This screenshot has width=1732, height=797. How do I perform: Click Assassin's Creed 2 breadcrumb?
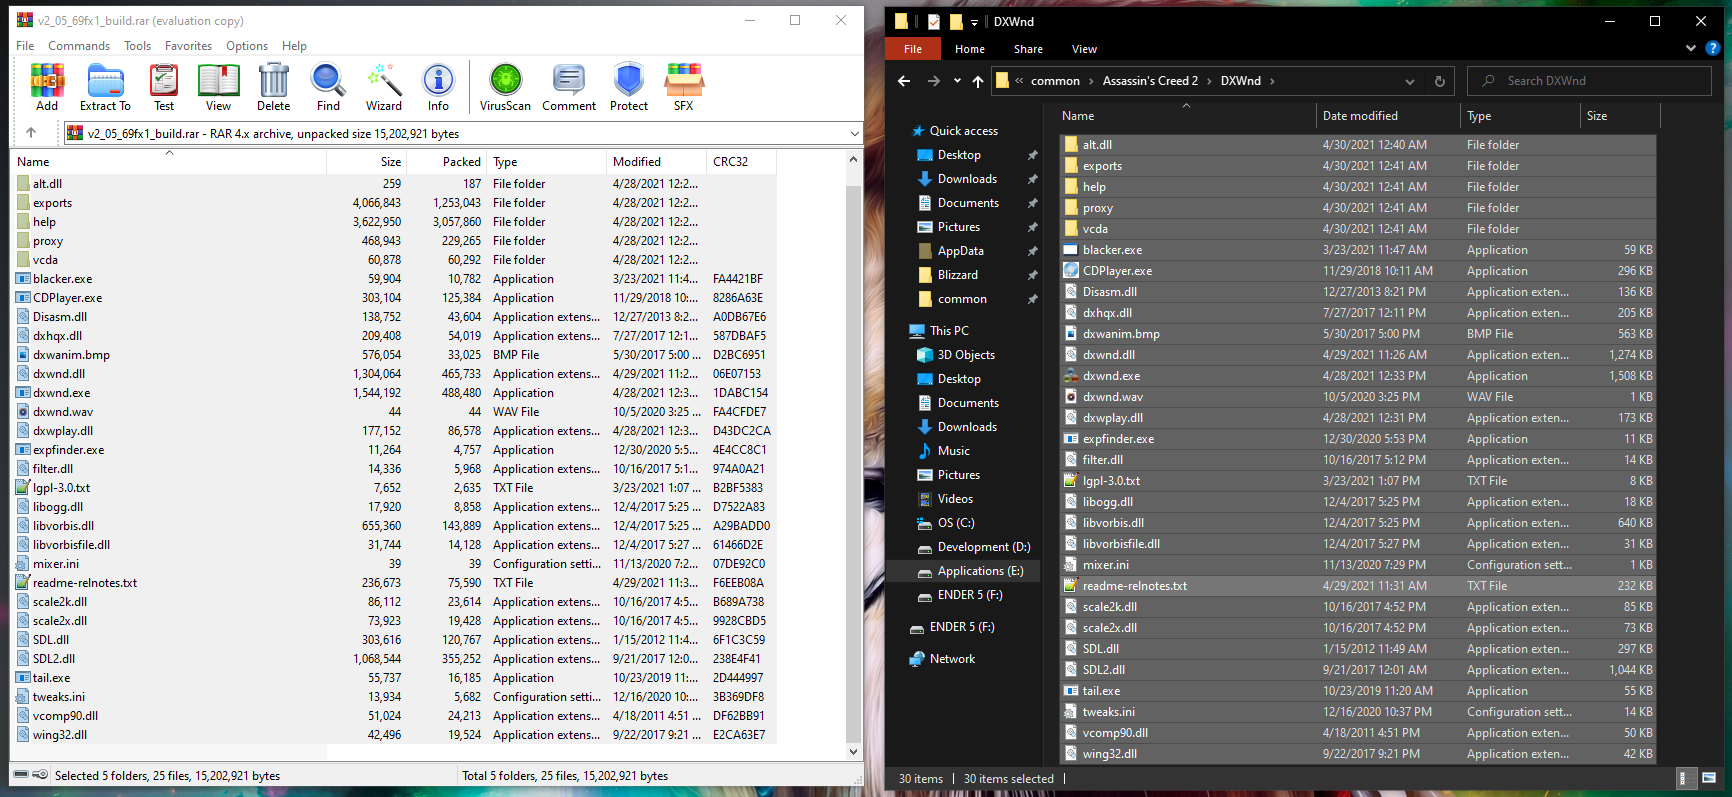pos(1150,81)
